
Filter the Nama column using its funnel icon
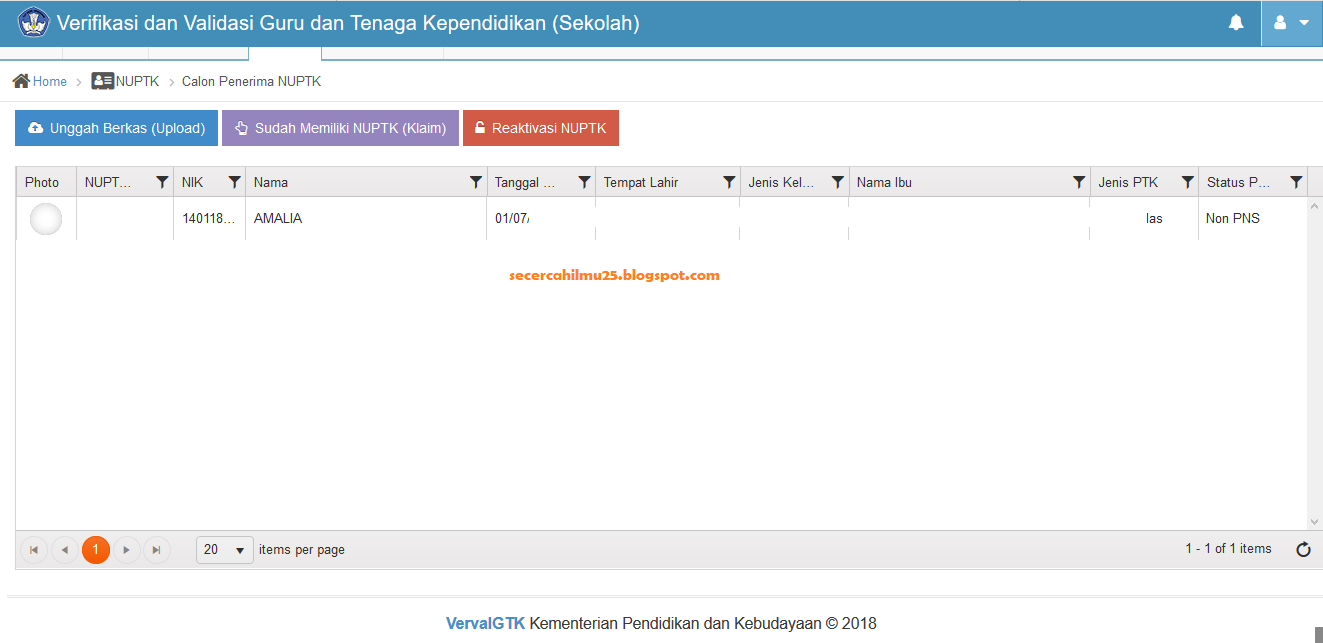[475, 182]
